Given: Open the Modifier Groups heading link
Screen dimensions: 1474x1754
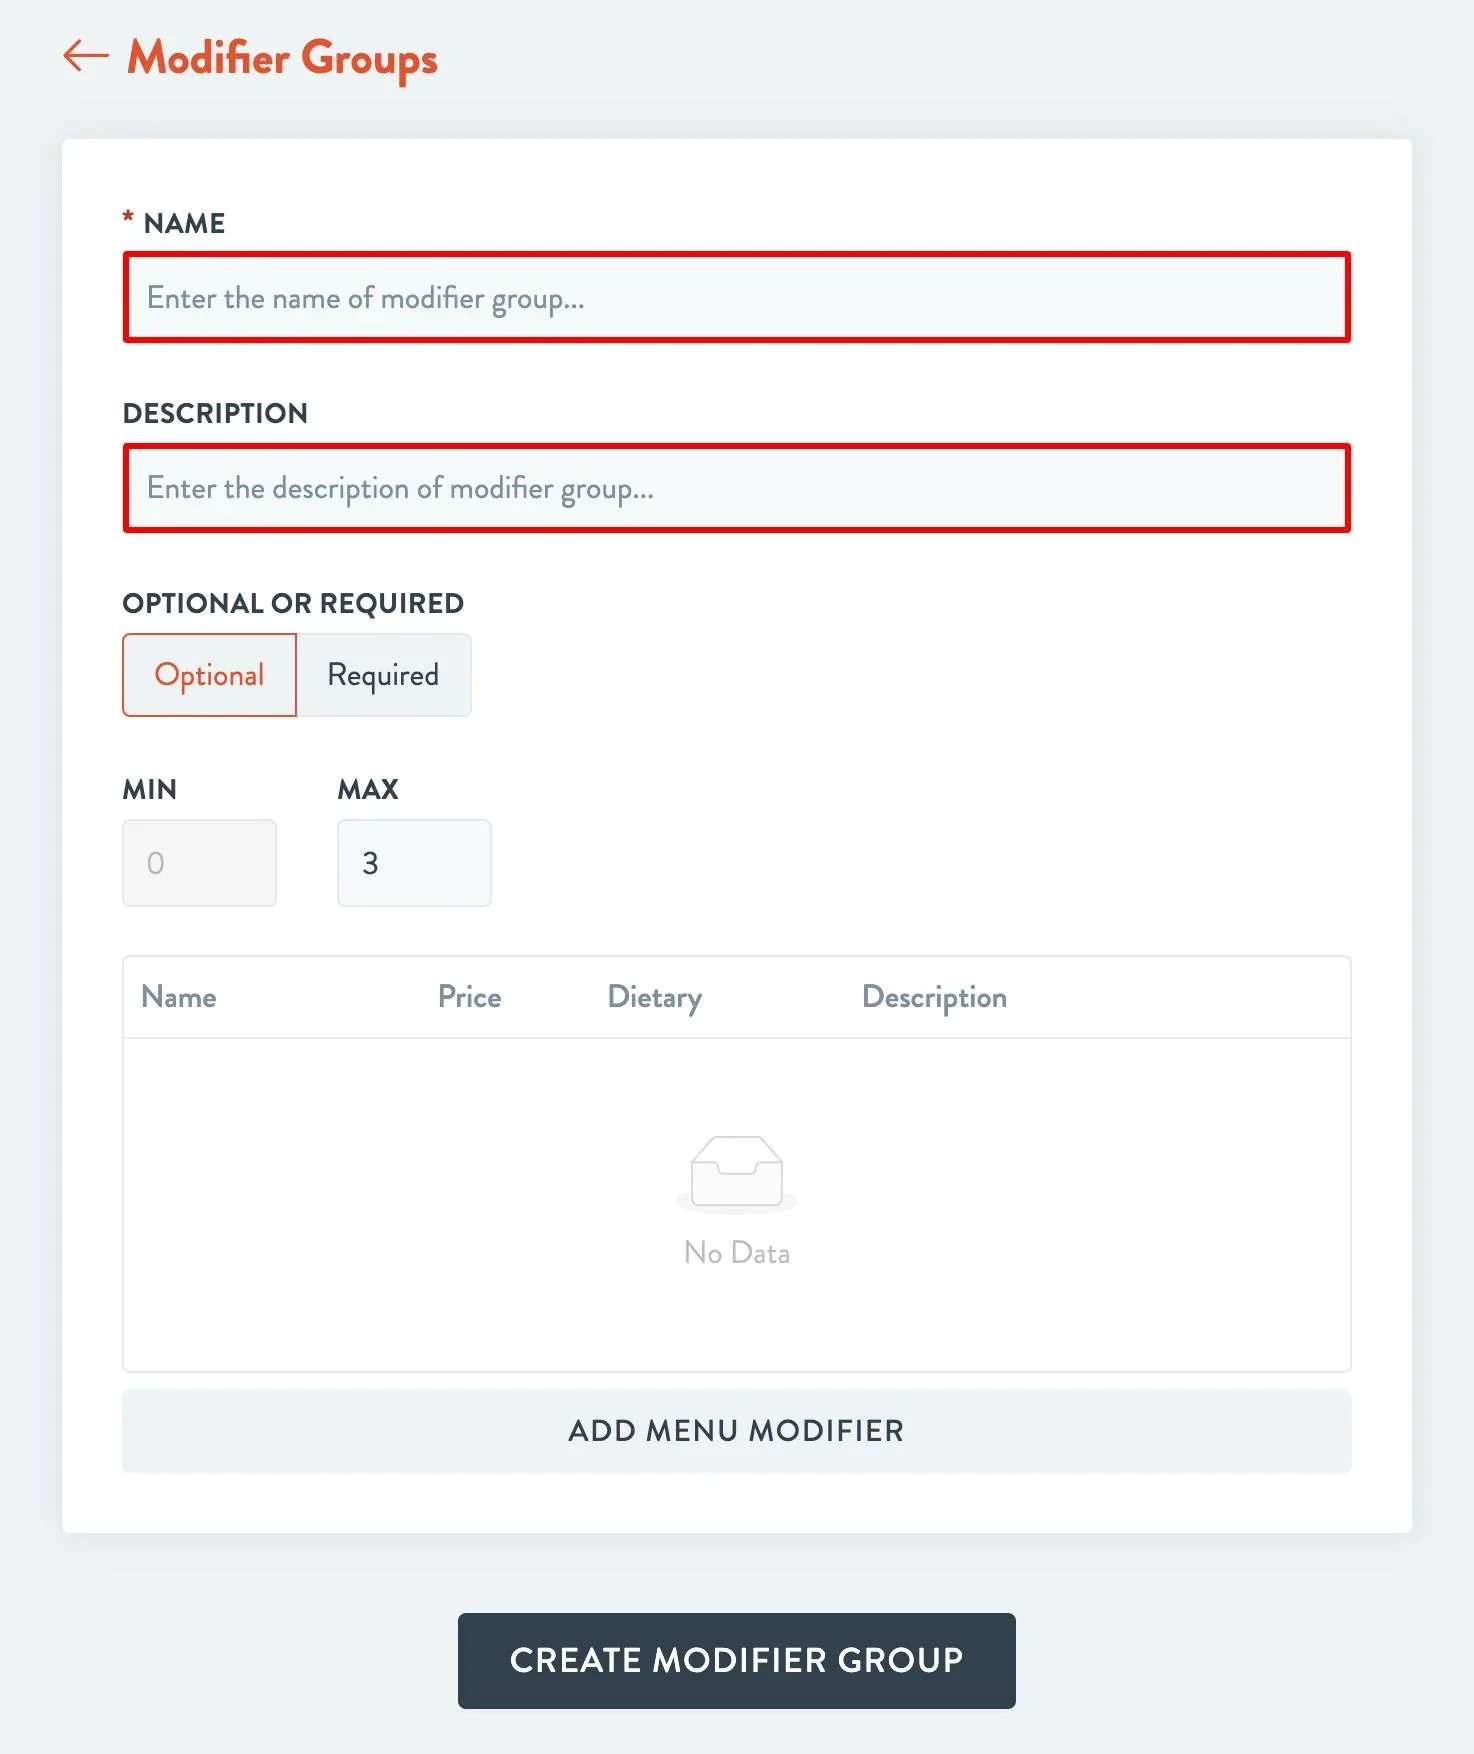Looking at the screenshot, I should [282, 58].
